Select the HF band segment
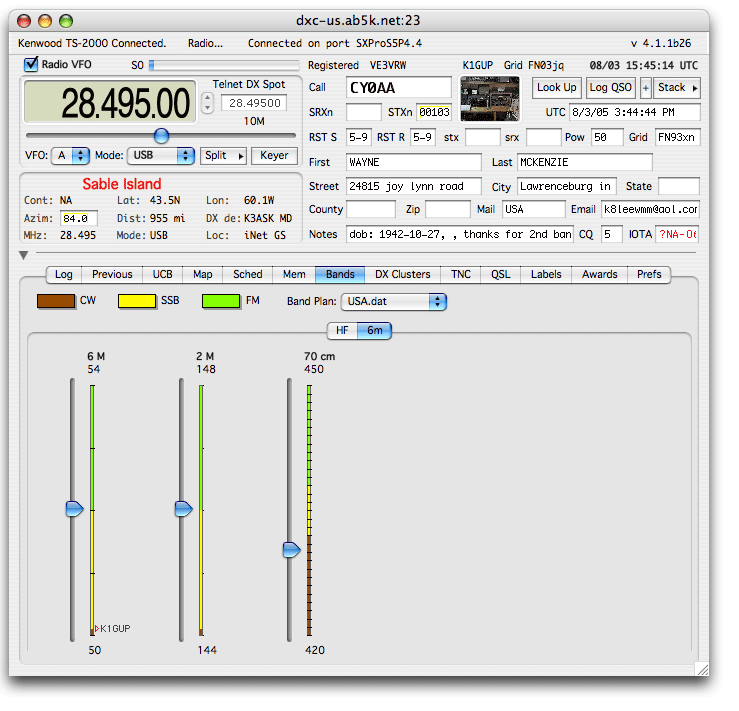The width and height of the screenshot is (739, 711). (x=342, y=330)
